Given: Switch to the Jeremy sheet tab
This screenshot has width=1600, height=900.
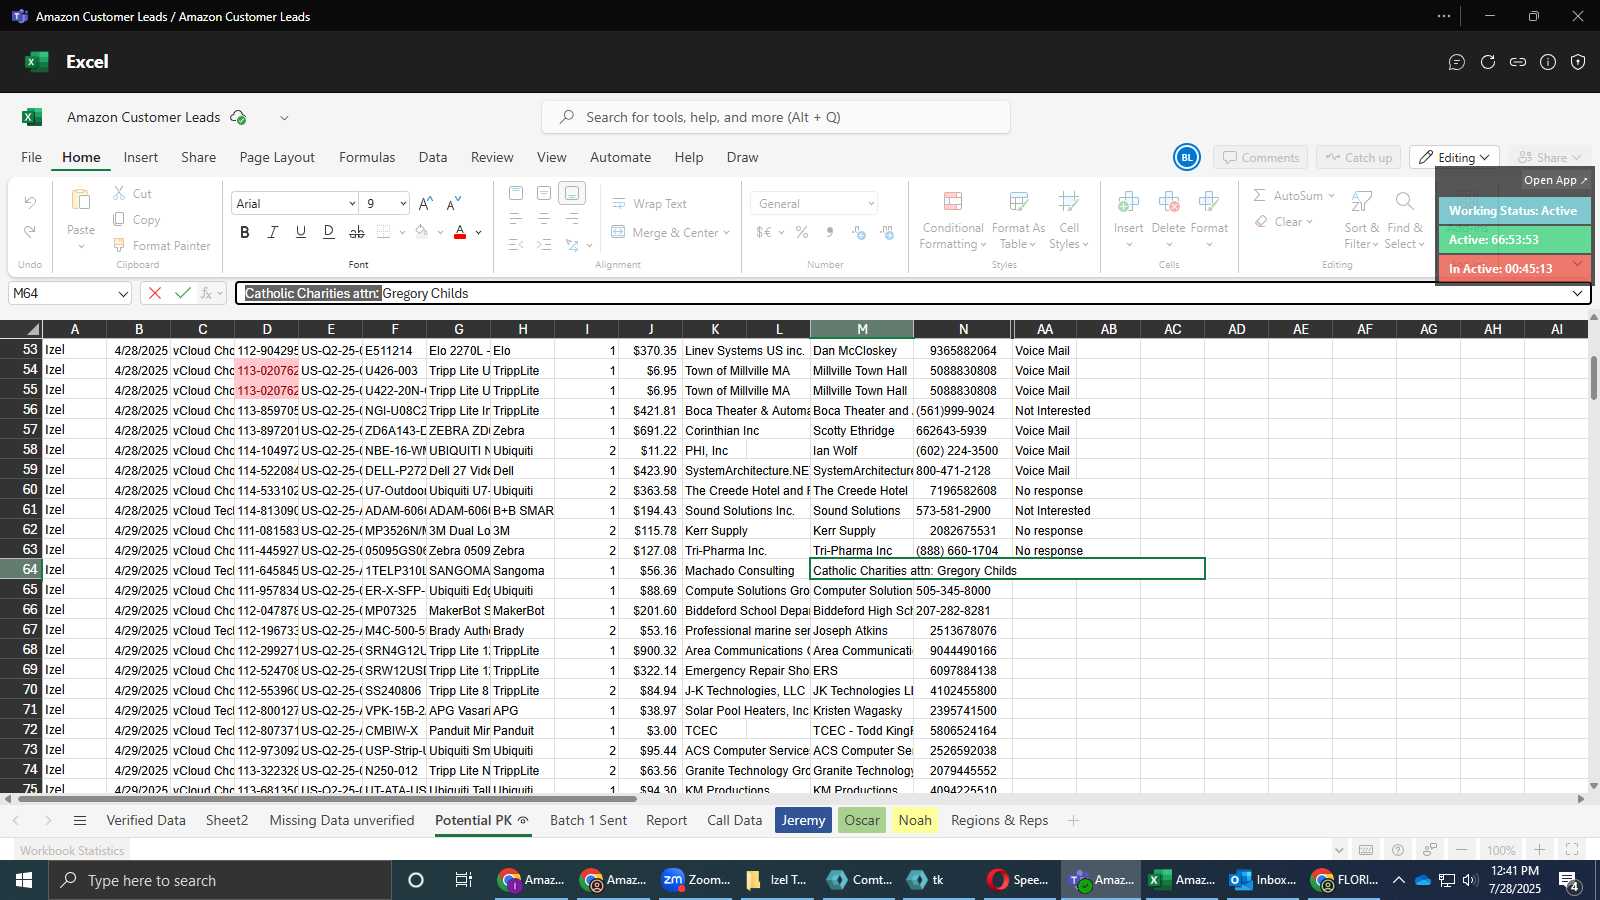Looking at the screenshot, I should point(803,820).
